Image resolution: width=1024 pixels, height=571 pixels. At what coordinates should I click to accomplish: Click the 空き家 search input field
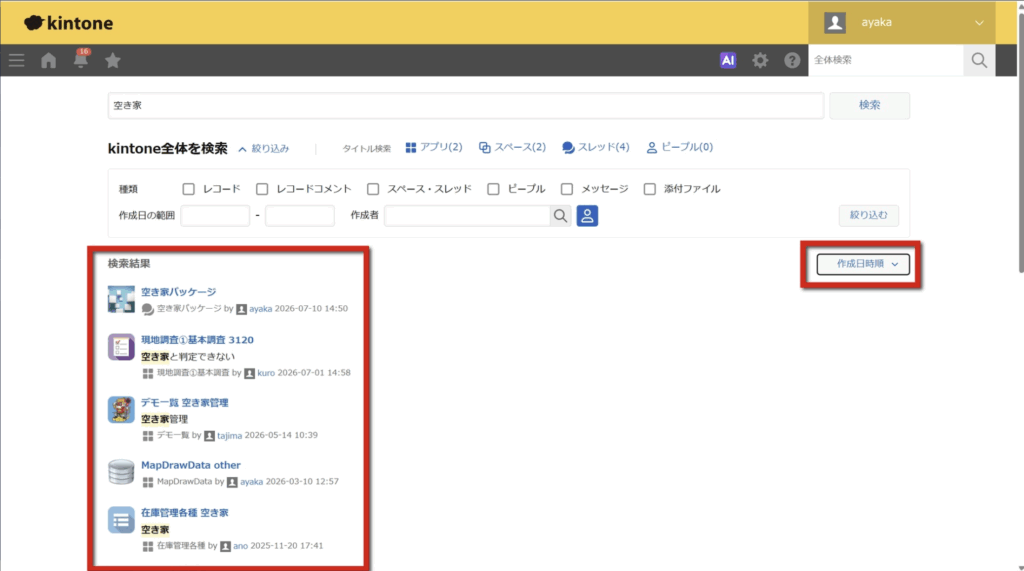pyautogui.click(x=466, y=105)
